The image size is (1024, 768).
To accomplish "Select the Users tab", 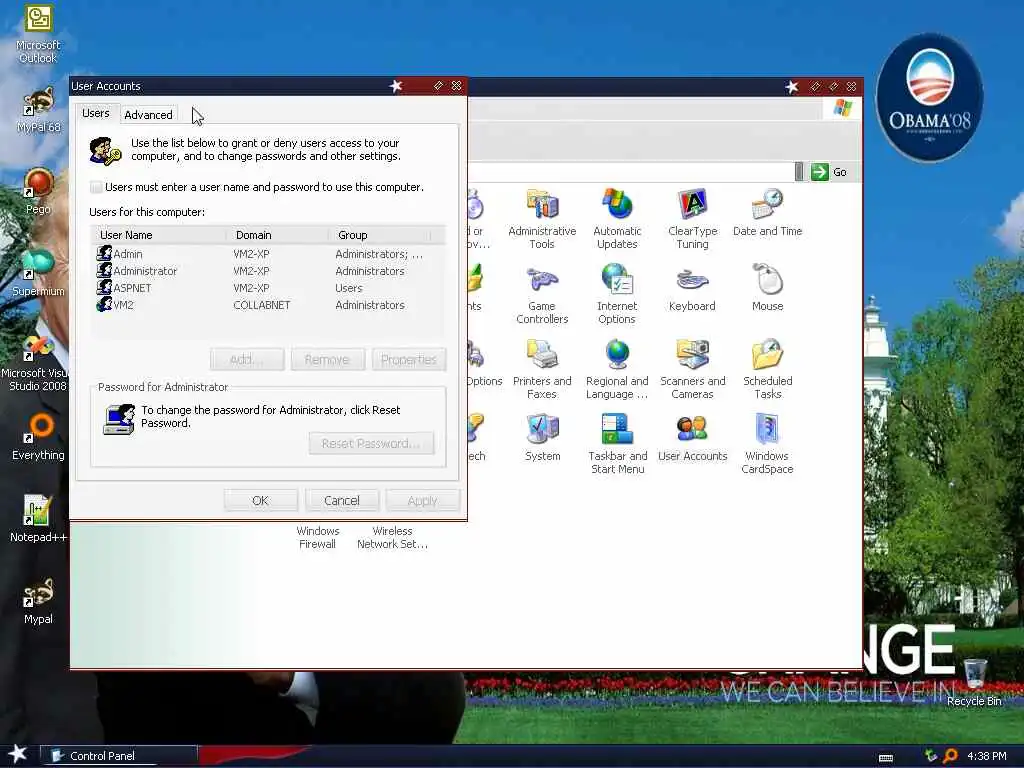I will click(96, 114).
